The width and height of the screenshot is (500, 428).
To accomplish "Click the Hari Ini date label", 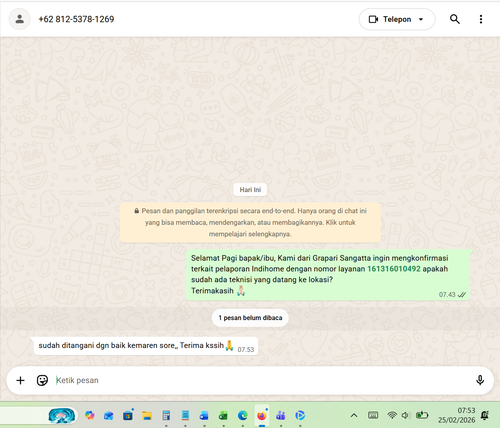I will [250, 190].
